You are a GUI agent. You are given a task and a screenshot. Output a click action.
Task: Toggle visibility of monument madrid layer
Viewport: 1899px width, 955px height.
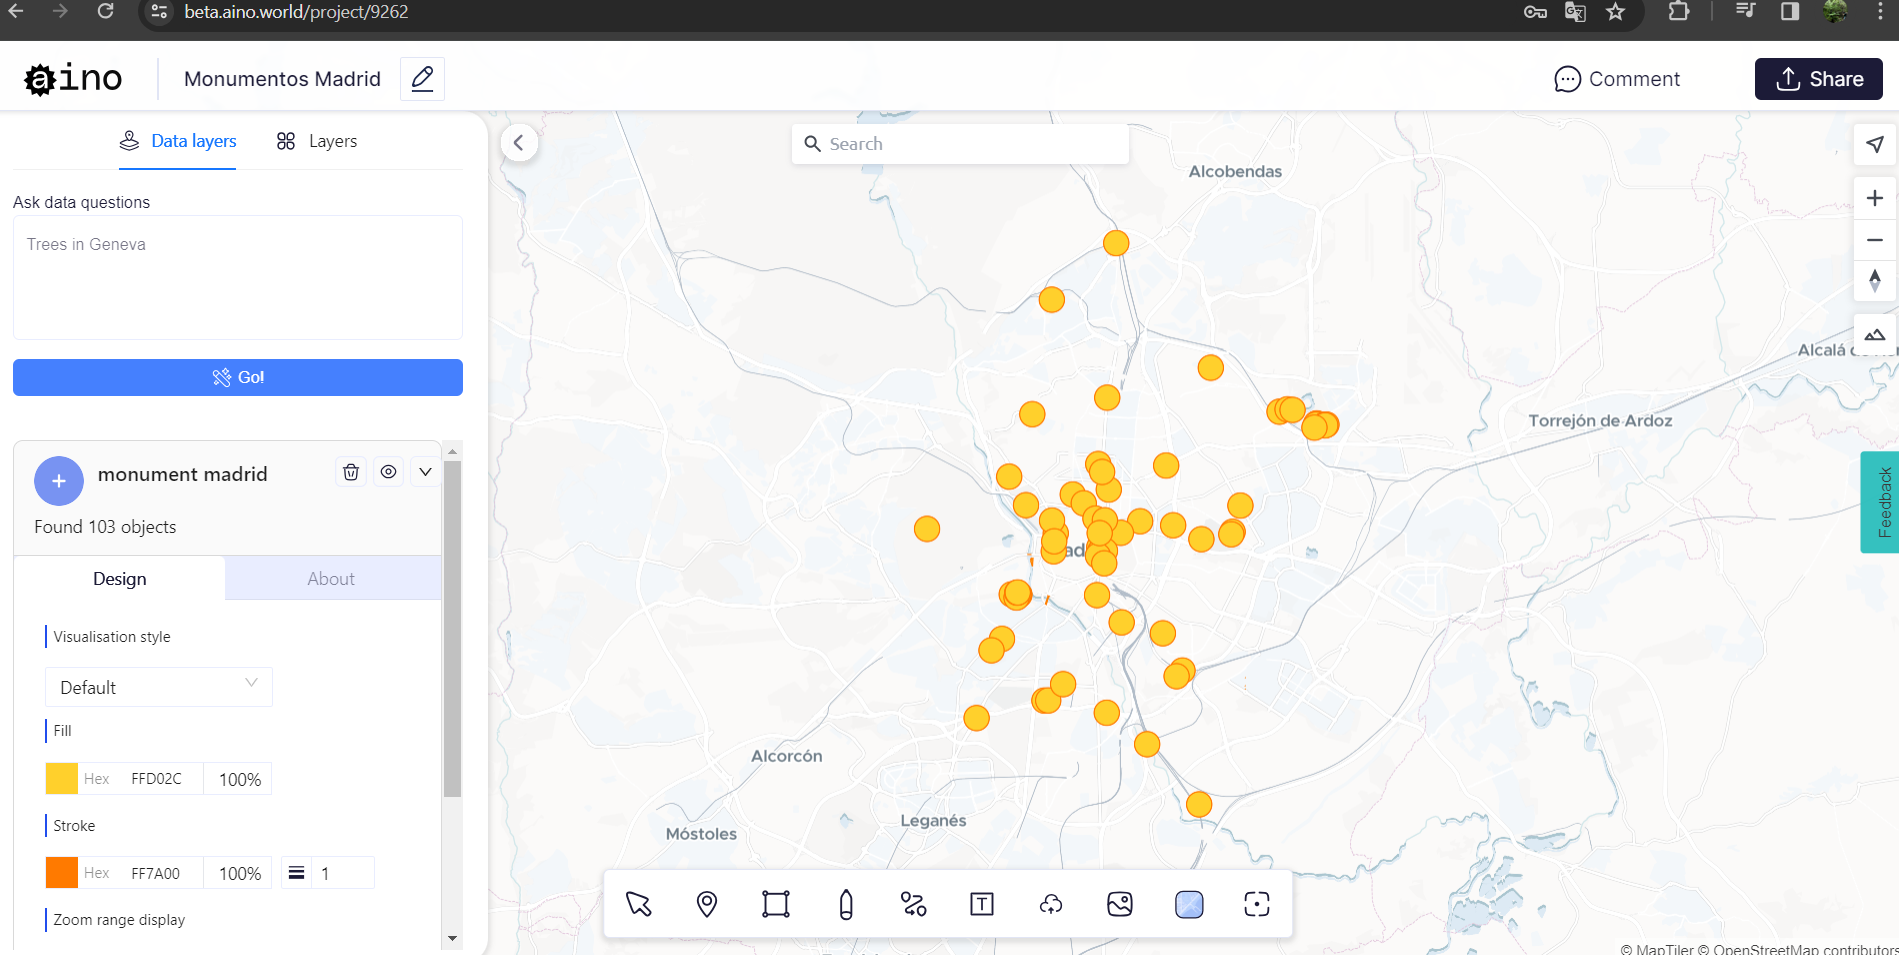click(389, 472)
